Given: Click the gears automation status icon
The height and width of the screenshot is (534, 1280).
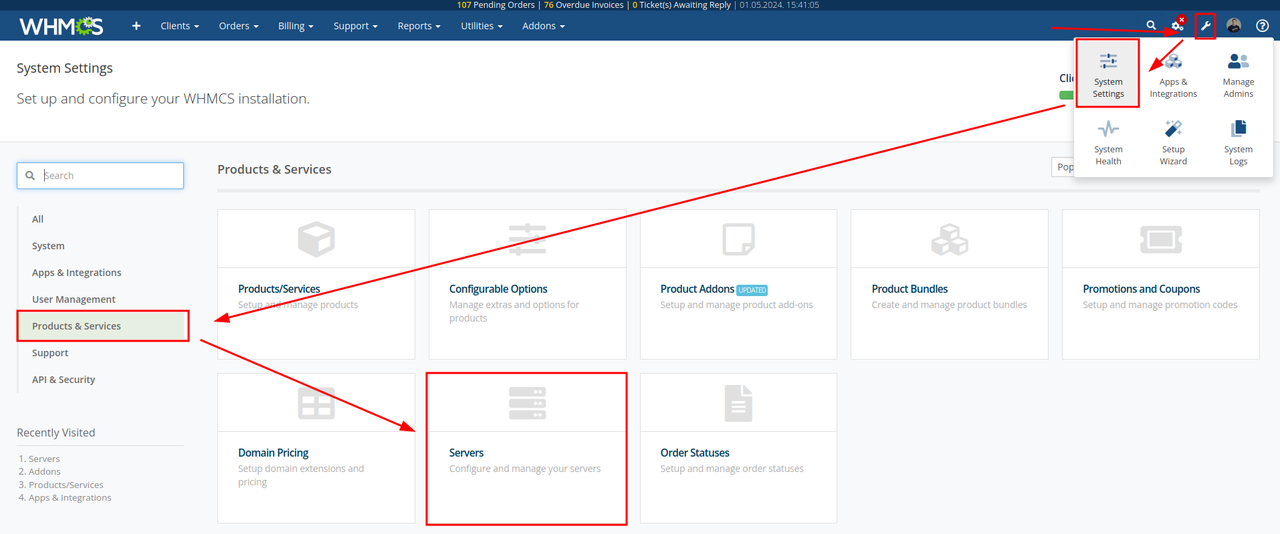Looking at the screenshot, I should [1178, 25].
